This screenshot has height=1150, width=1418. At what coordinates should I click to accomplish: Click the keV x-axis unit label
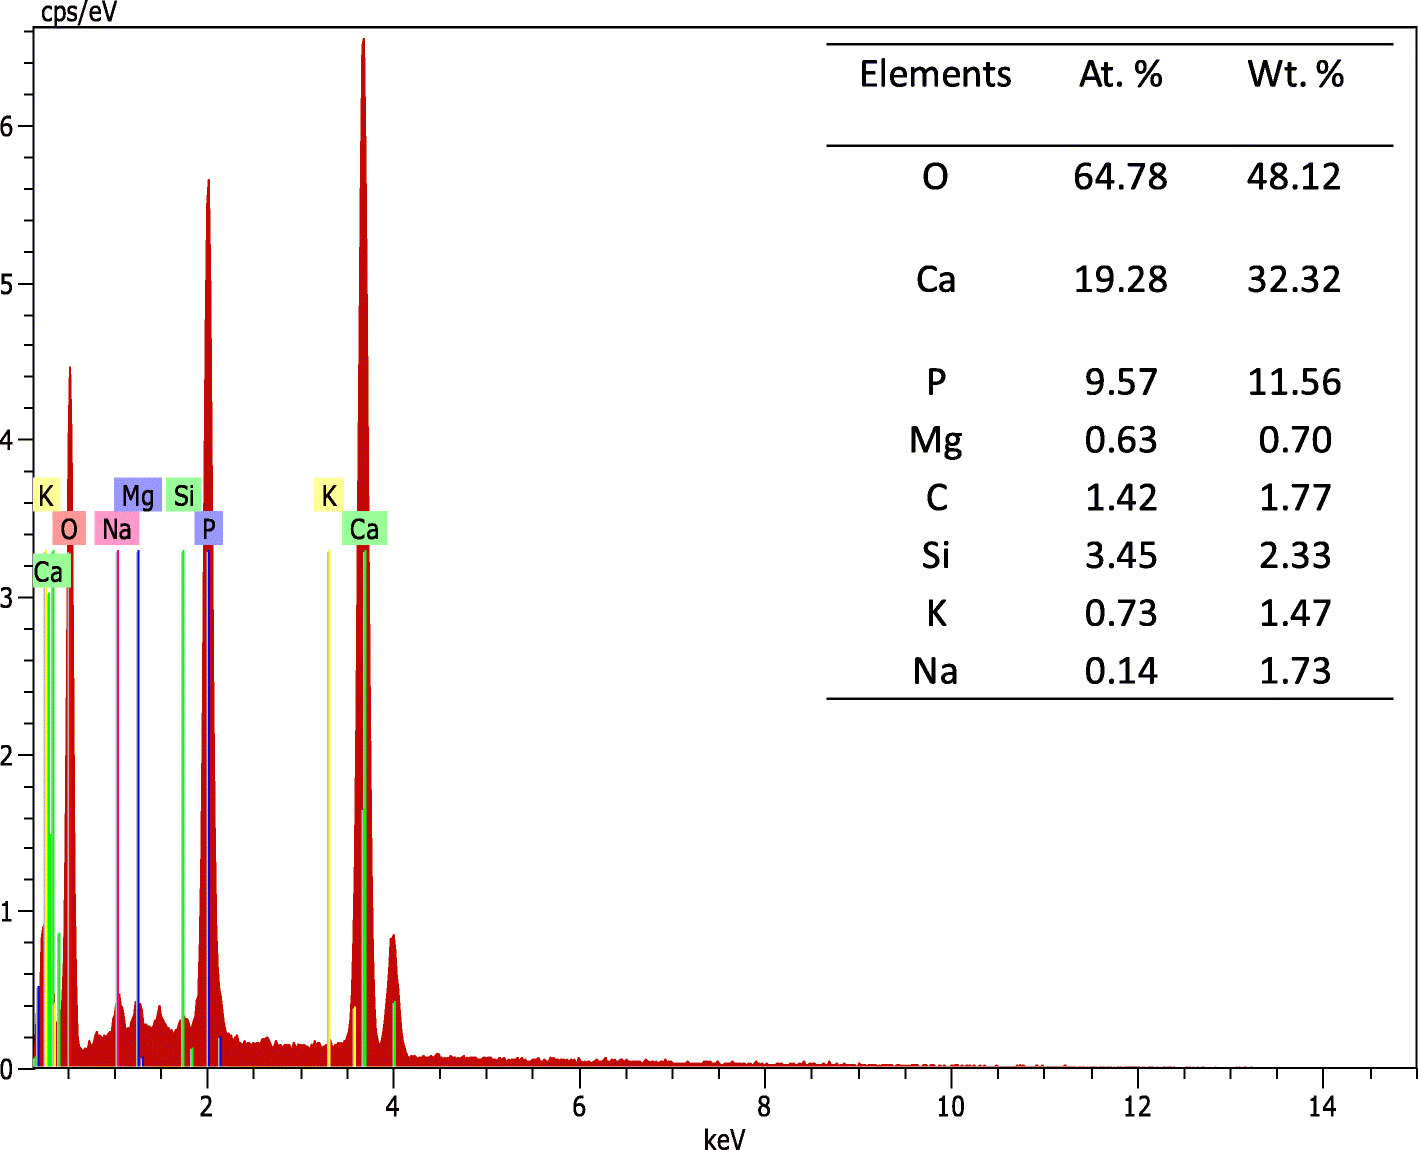(724, 1138)
